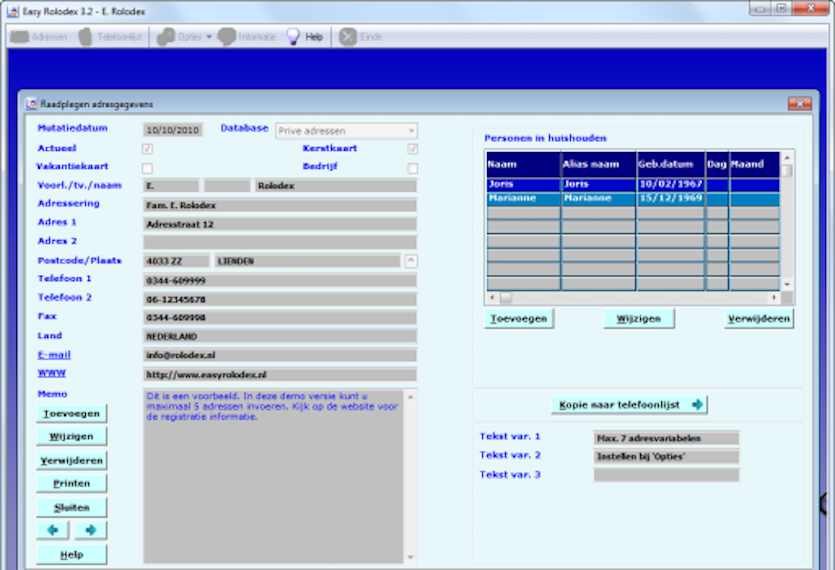Click household table scroll left arrow
The width and height of the screenshot is (835, 570).
492,297
